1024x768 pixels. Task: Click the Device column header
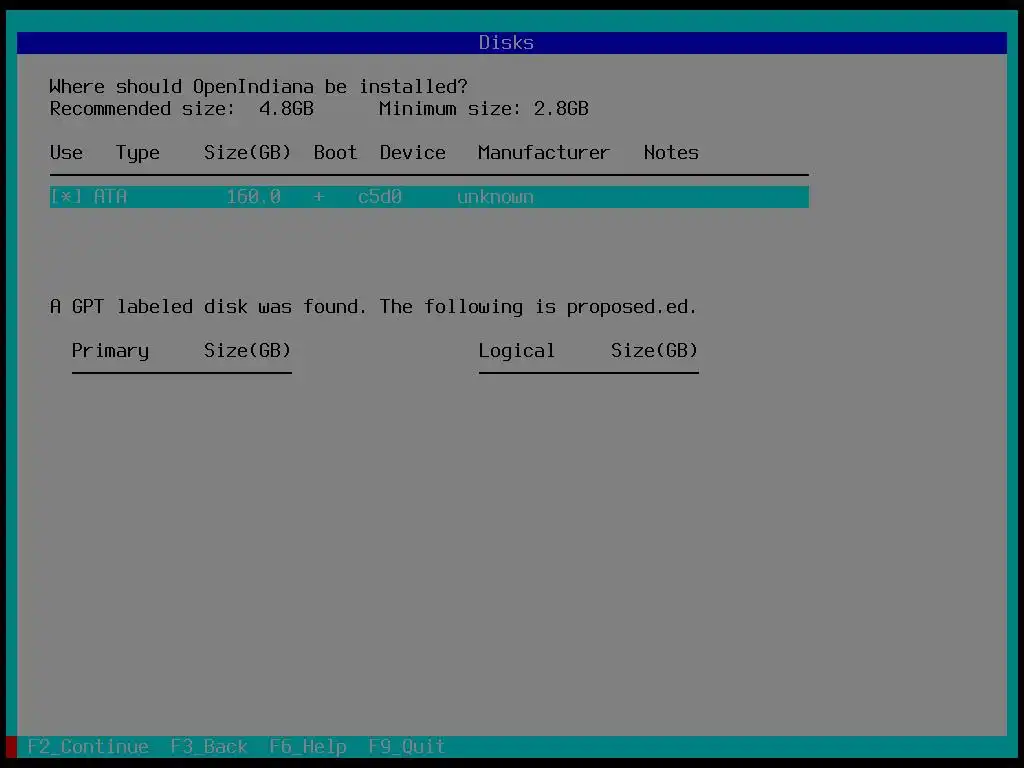coord(413,152)
